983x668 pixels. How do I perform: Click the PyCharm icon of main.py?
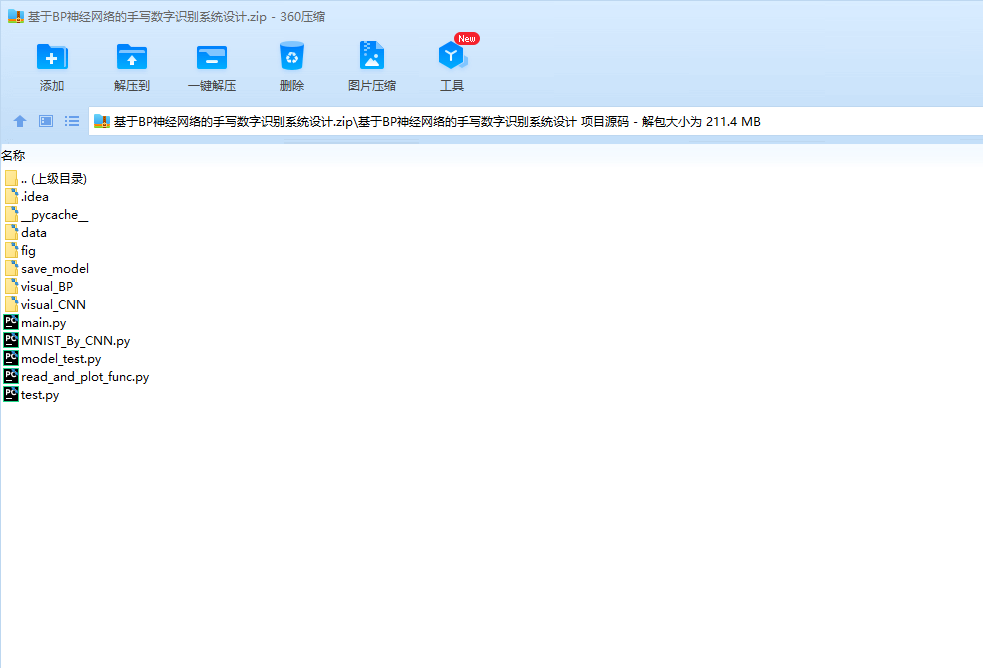[11, 322]
